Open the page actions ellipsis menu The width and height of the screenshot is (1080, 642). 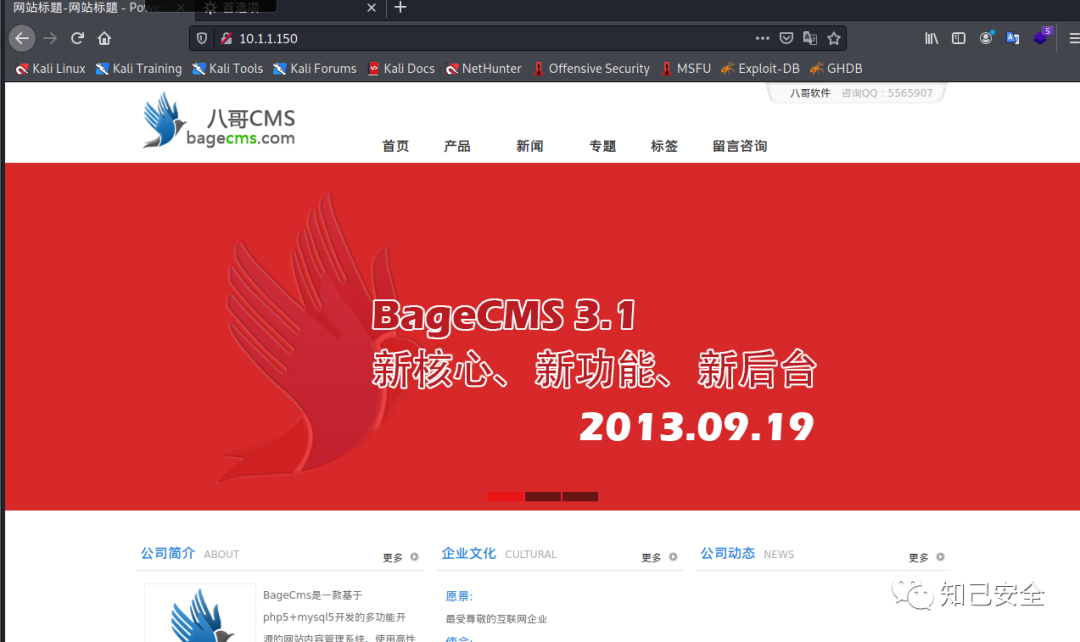coord(762,38)
